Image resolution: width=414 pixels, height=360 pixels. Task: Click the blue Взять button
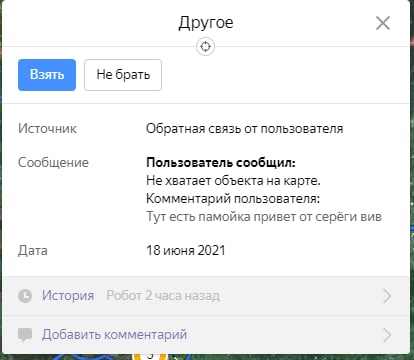point(47,75)
